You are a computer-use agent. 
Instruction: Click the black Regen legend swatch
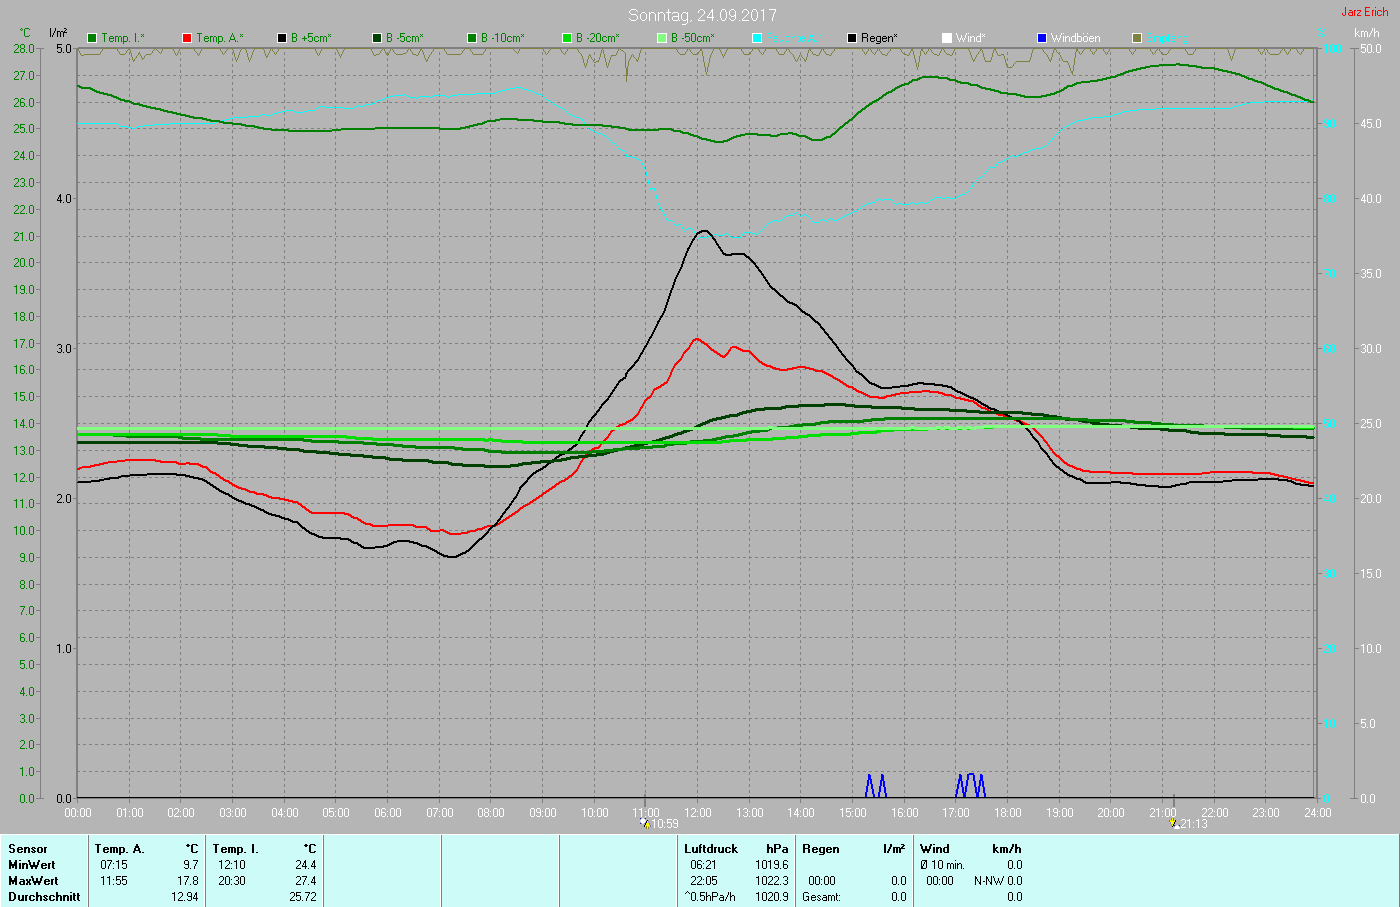[852, 38]
